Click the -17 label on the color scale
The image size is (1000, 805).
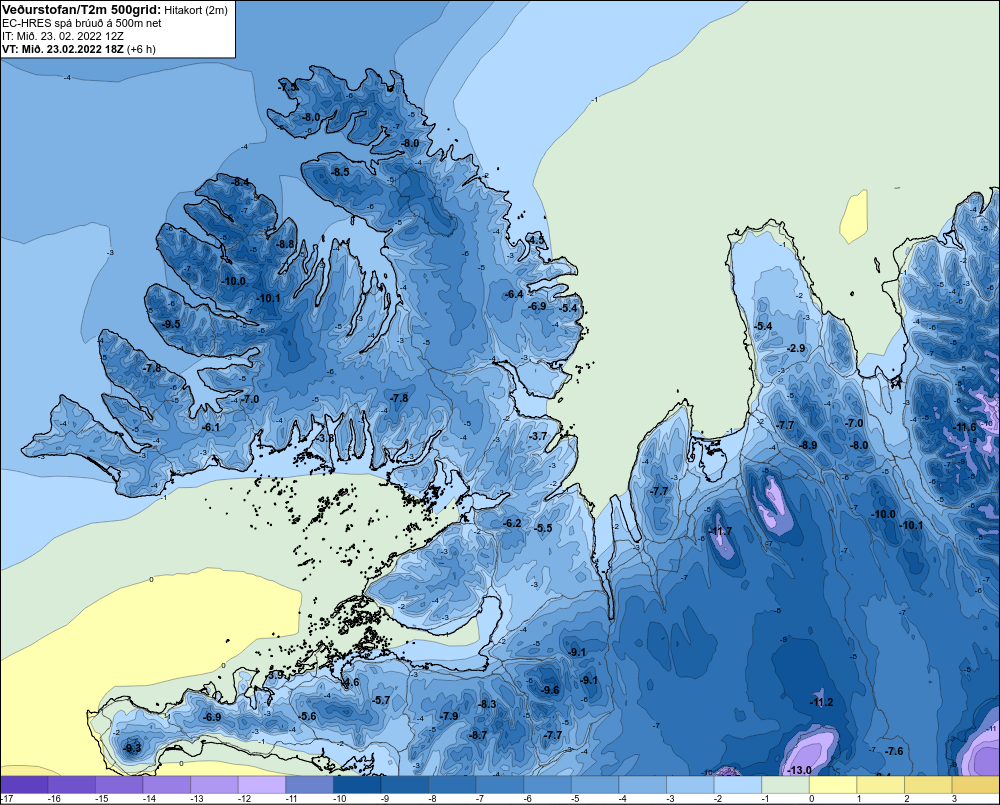coord(8,799)
